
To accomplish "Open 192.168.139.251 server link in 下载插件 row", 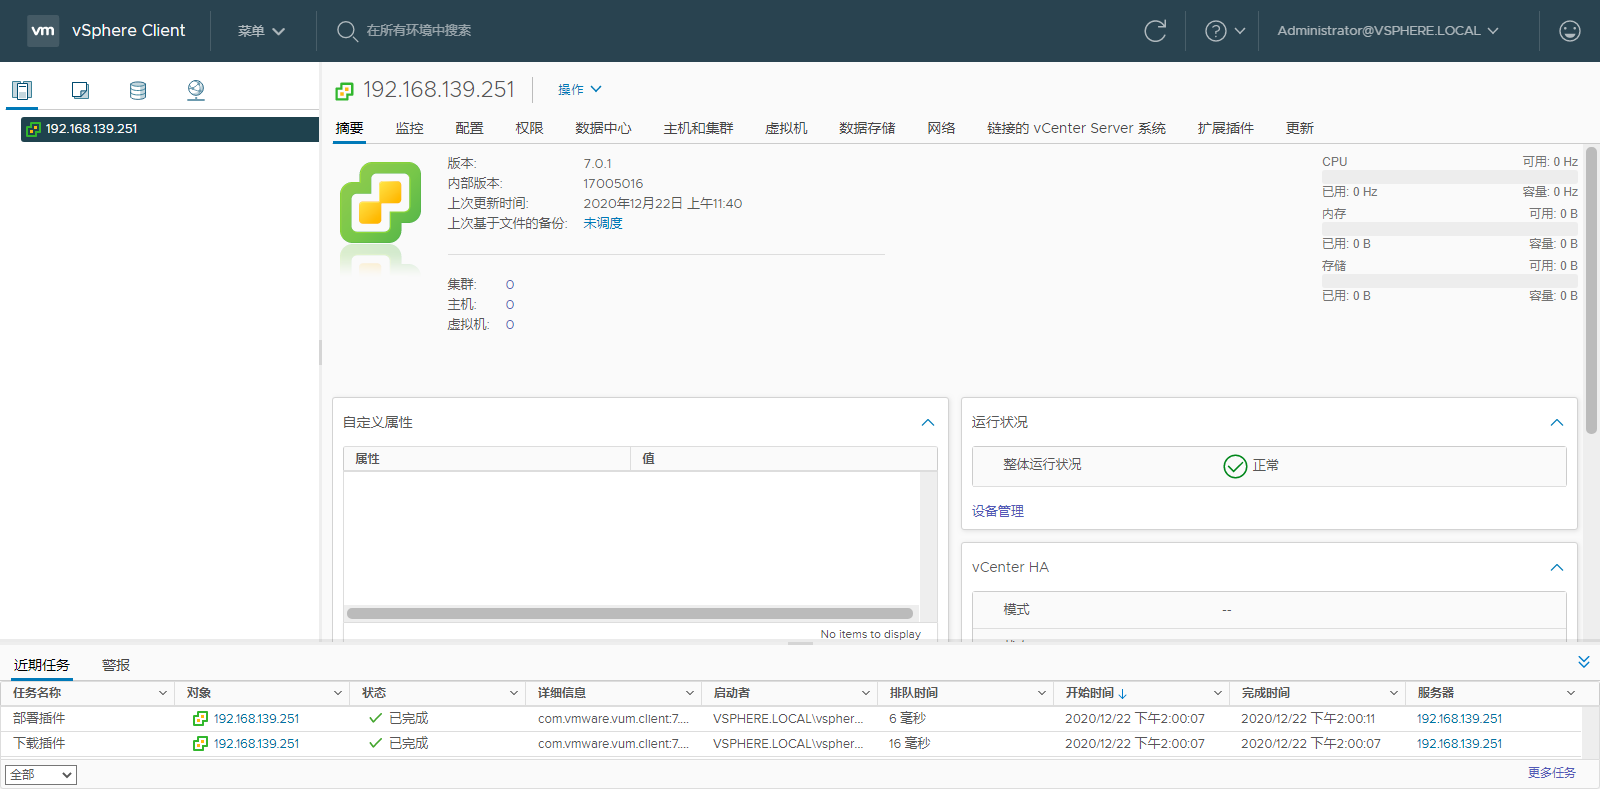I will tap(1459, 743).
